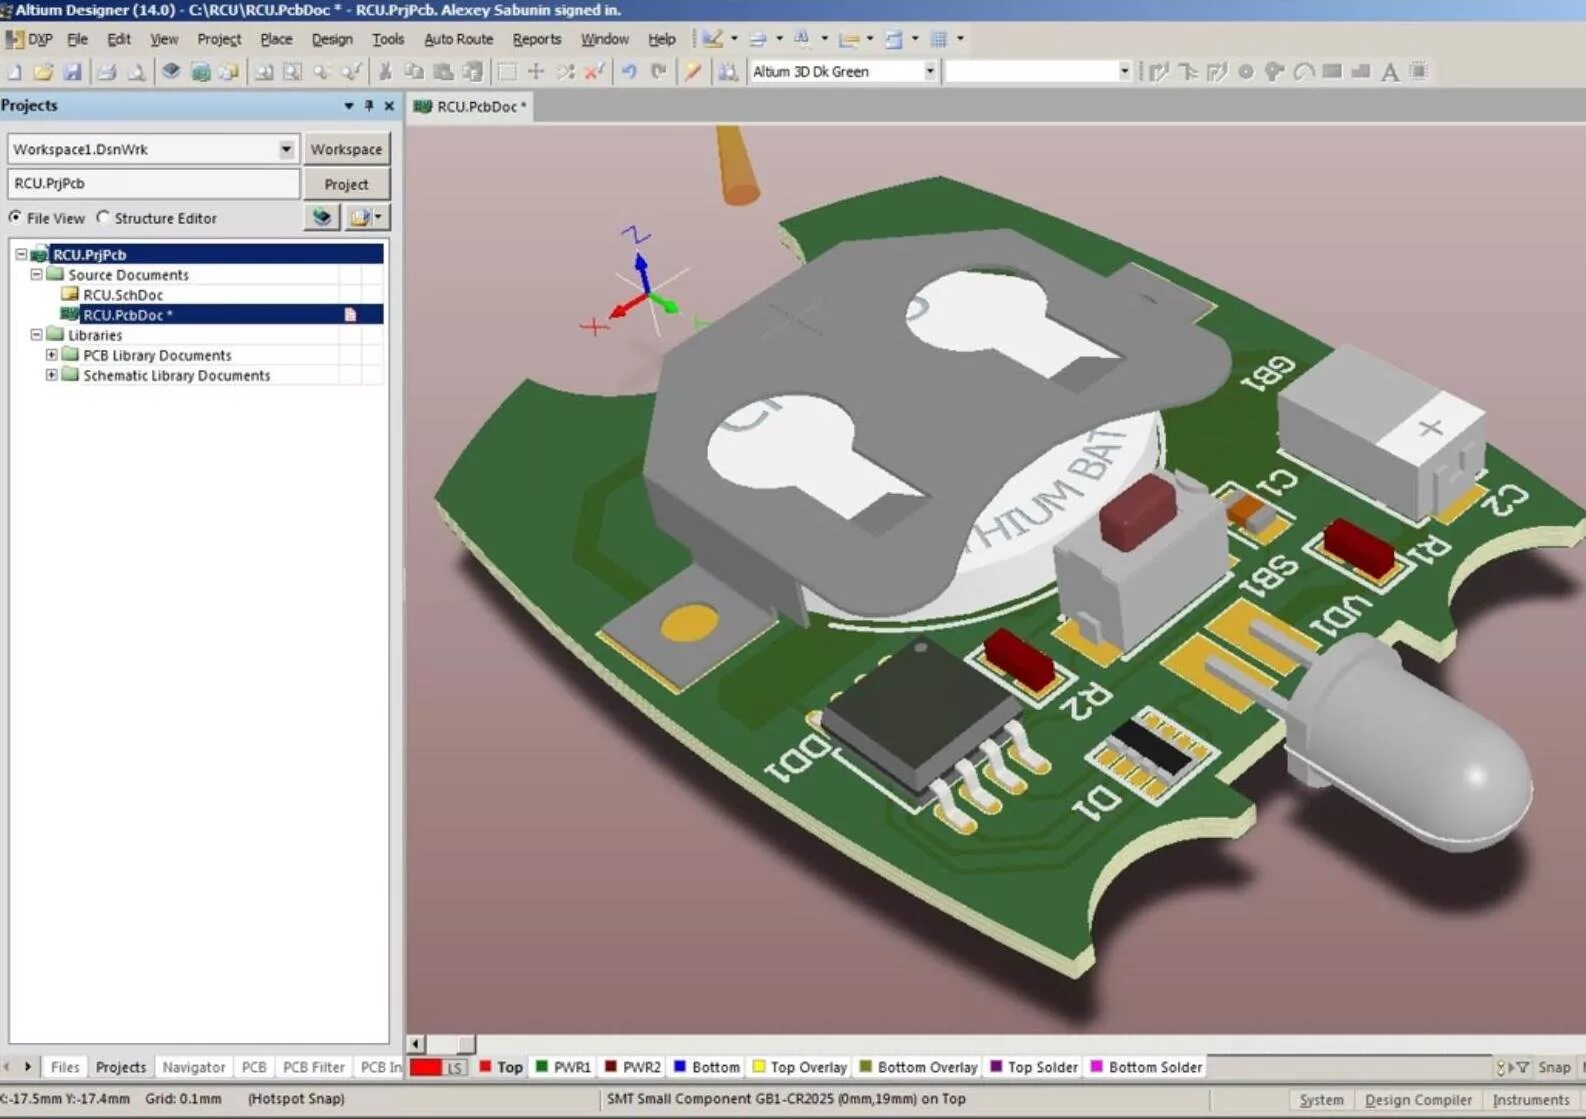Screen dimensions: 1586x1119
Task: Click the Place Fill rectangle icon
Action: pos(1331,71)
